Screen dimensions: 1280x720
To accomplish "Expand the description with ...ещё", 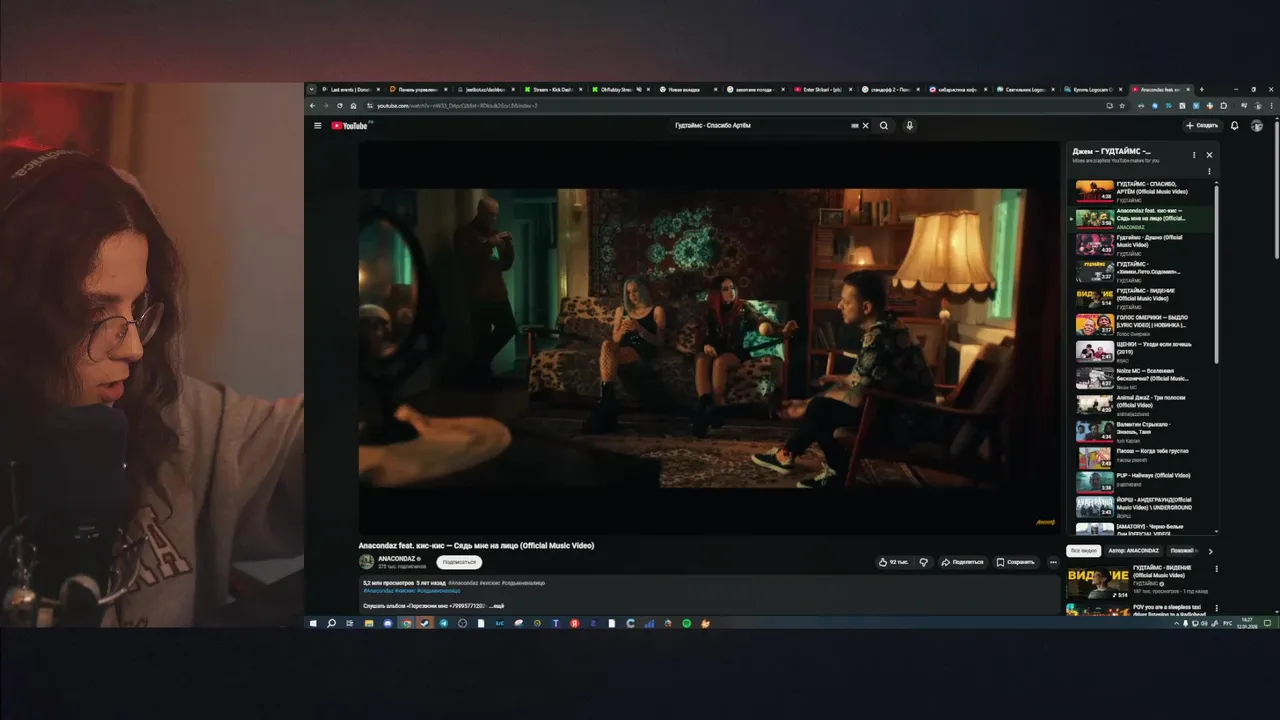I will click(x=497, y=606).
